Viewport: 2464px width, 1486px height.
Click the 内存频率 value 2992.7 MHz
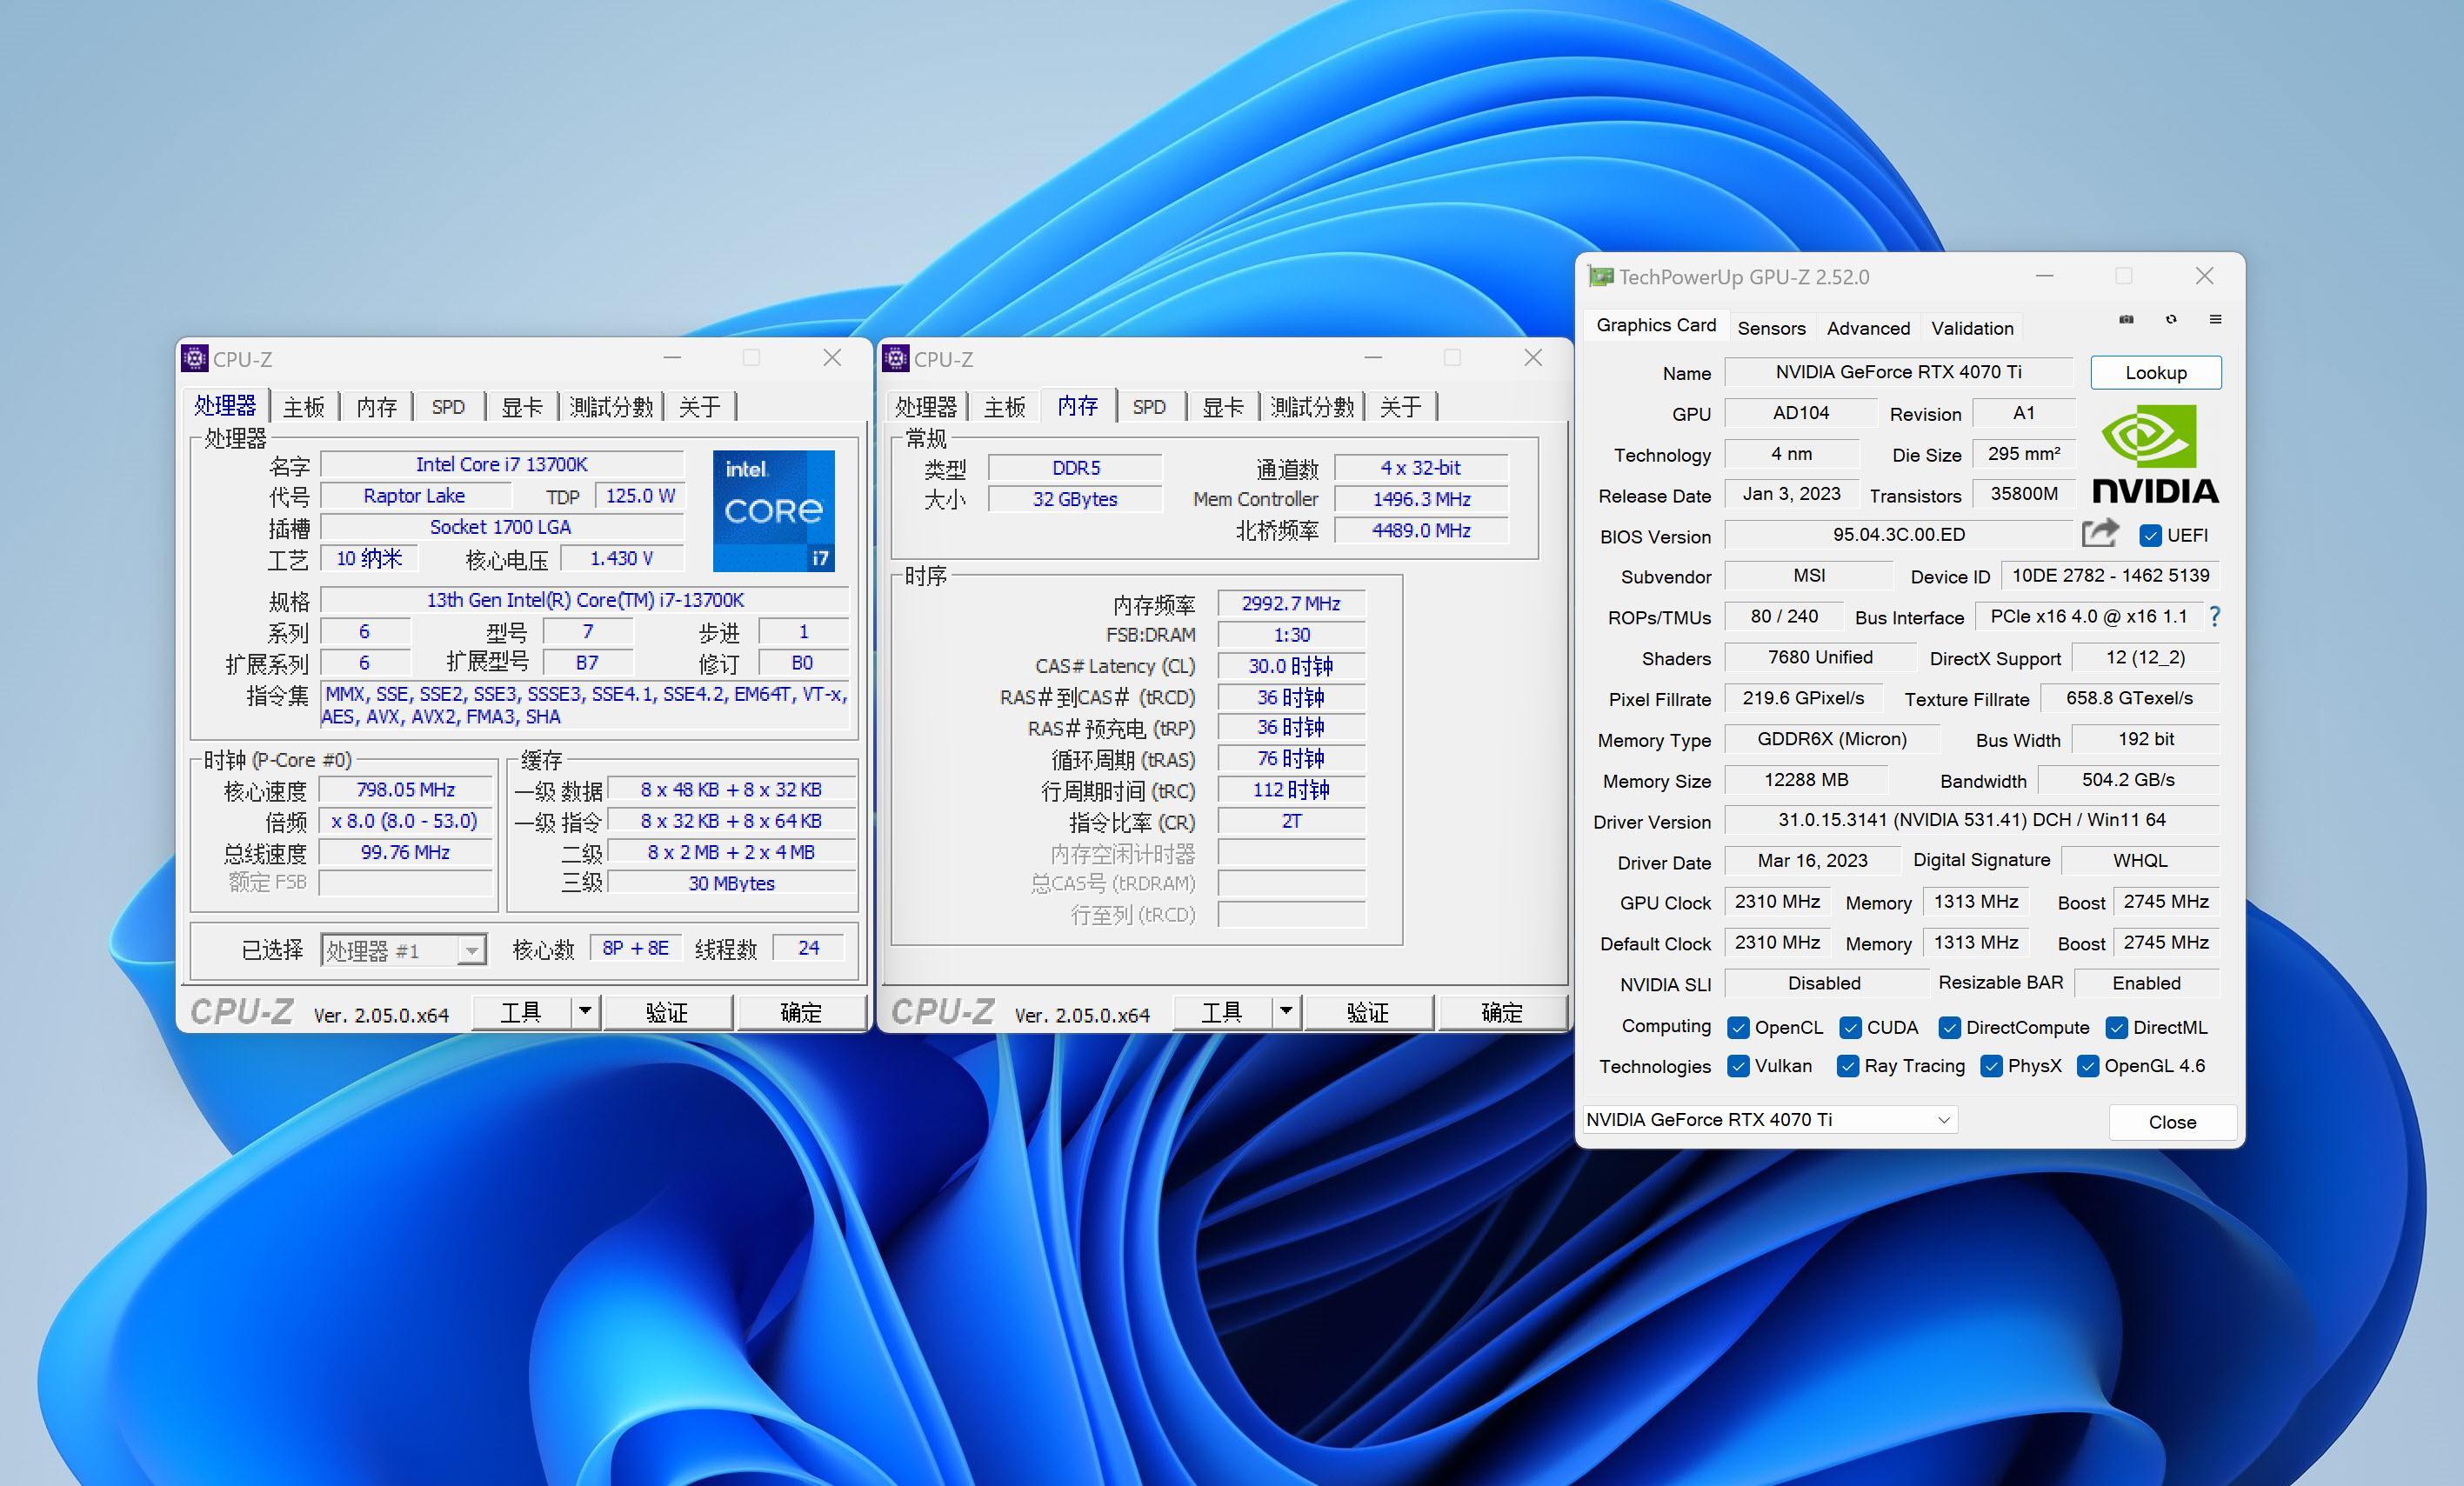[1291, 603]
